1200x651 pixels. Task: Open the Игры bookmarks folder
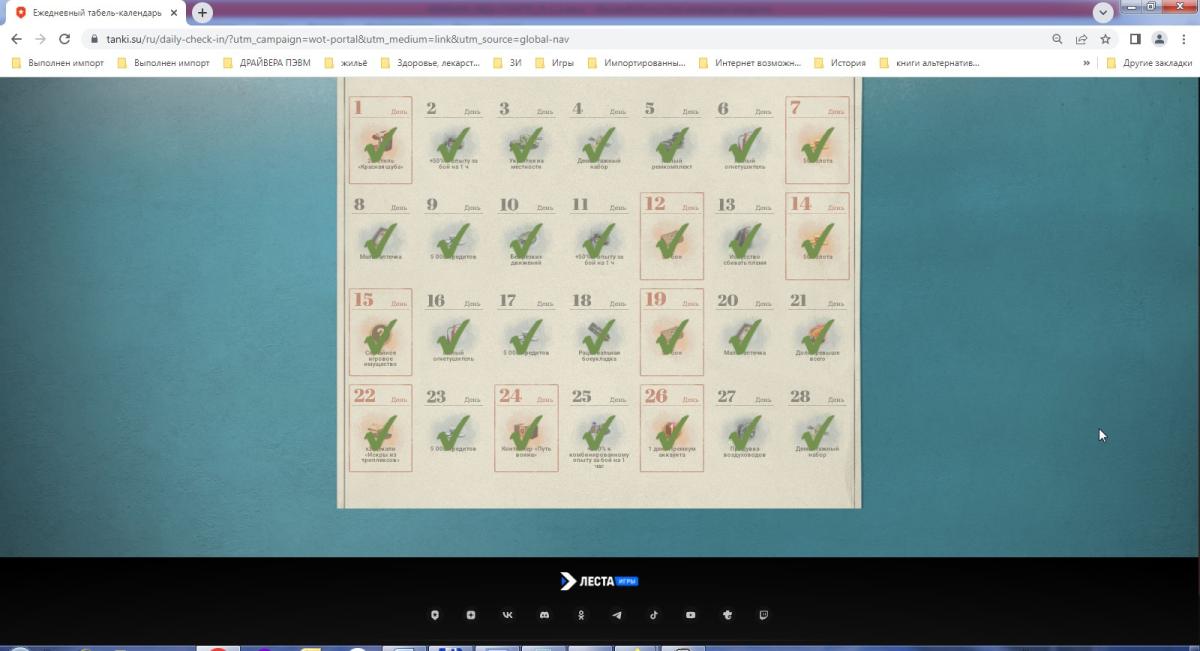[x=553, y=63]
